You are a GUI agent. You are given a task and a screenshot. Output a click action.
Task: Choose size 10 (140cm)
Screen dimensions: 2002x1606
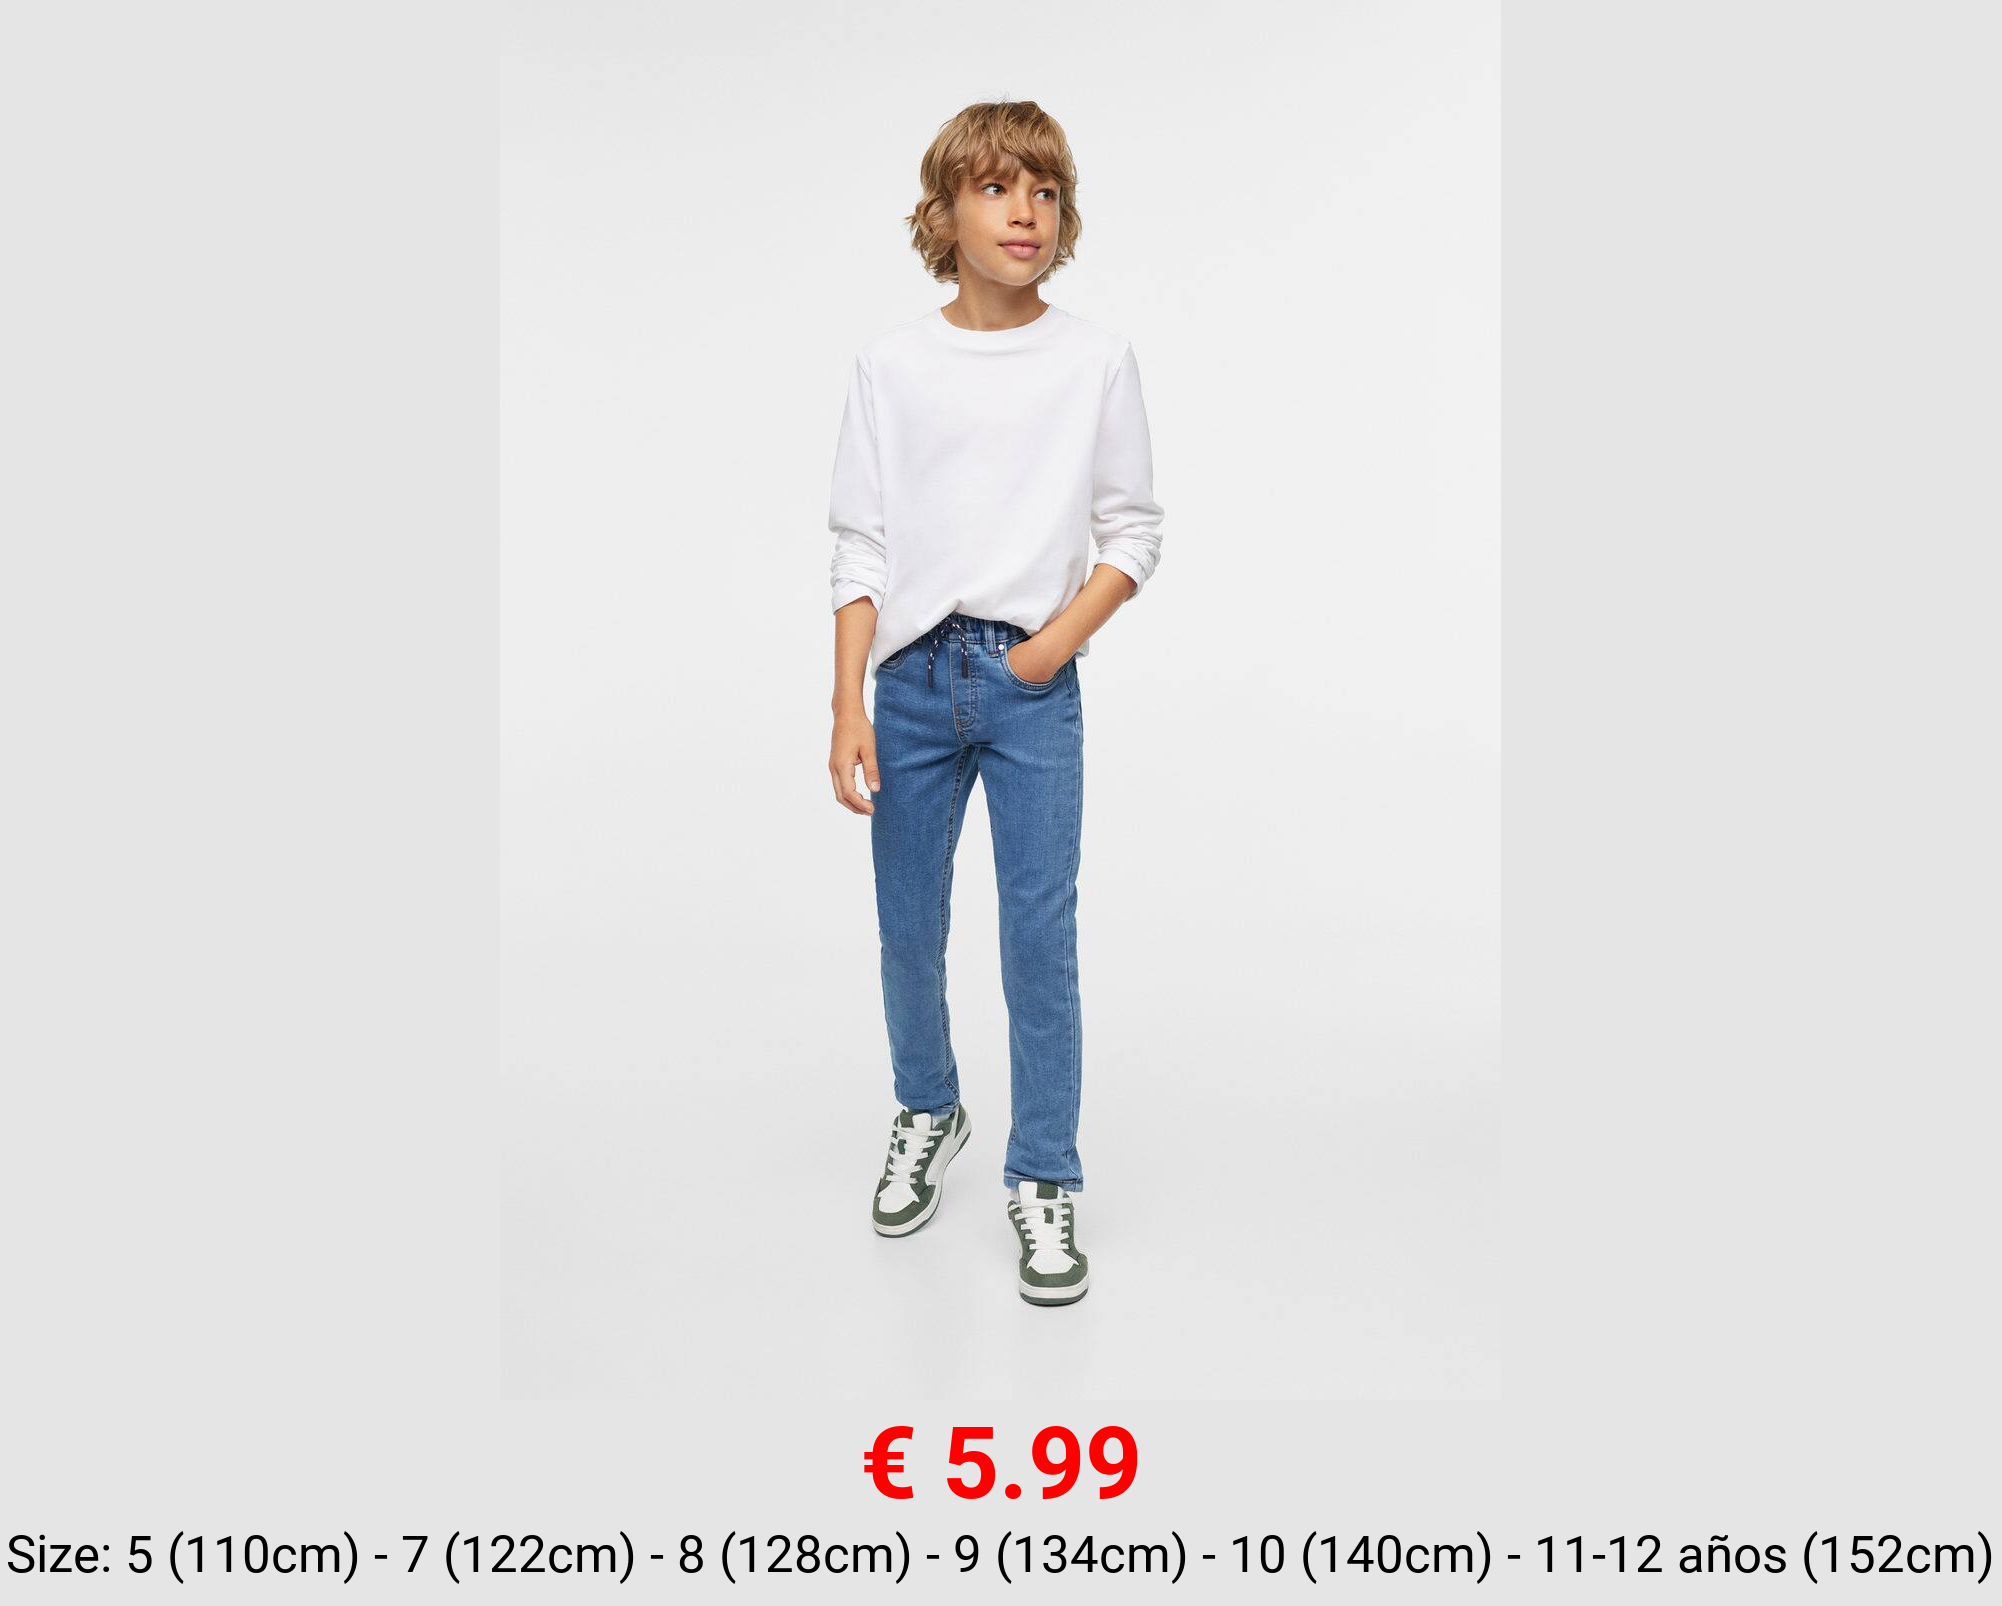tap(1361, 1556)
